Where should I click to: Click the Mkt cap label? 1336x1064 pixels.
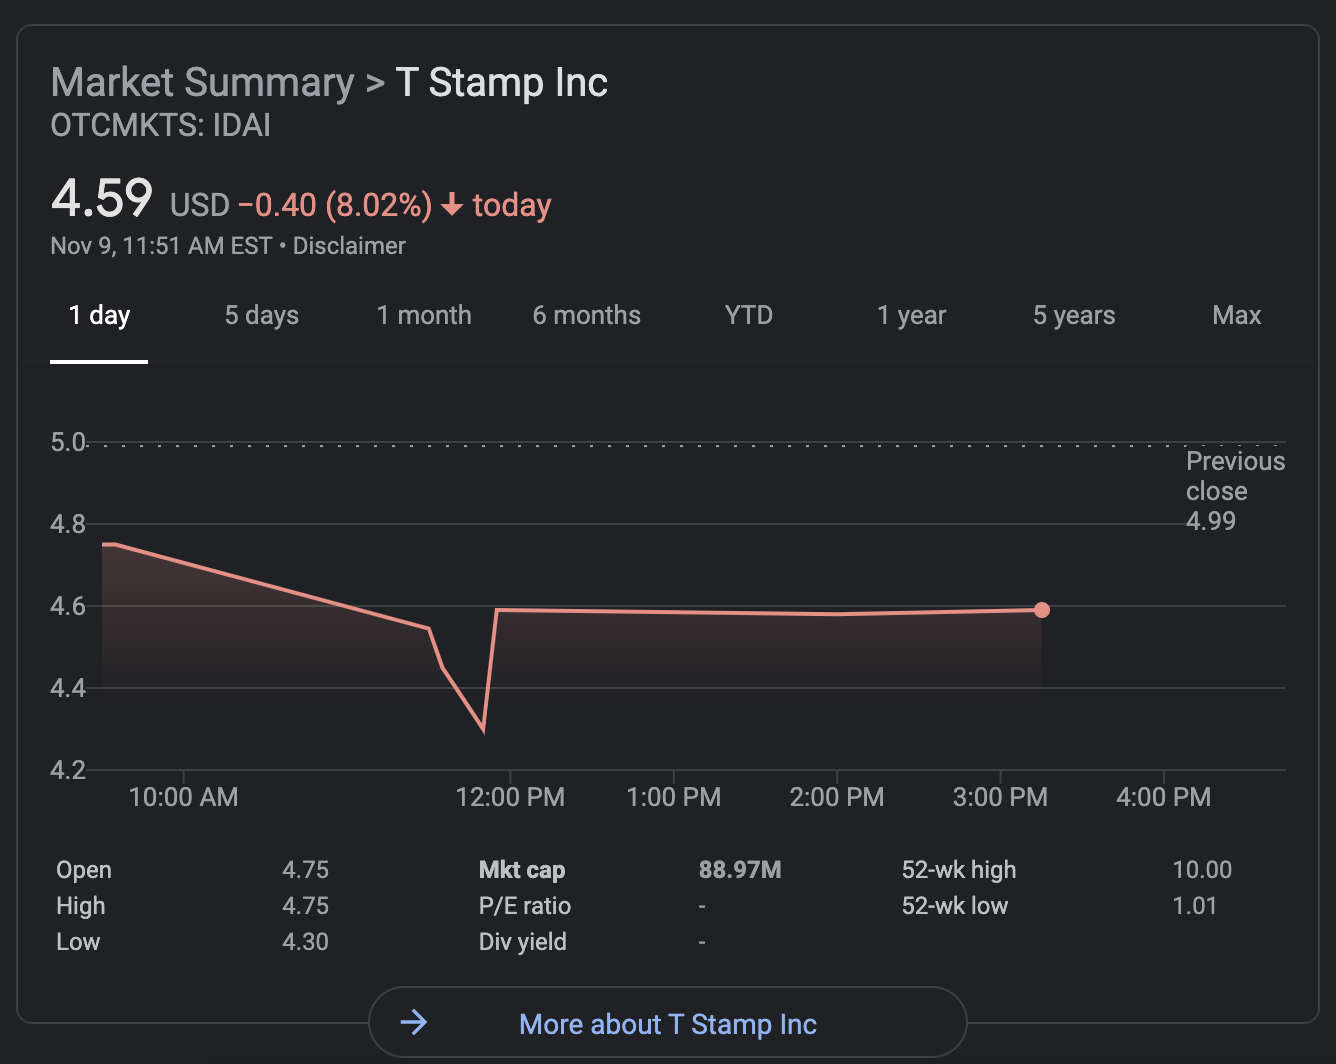coord(522,870)
